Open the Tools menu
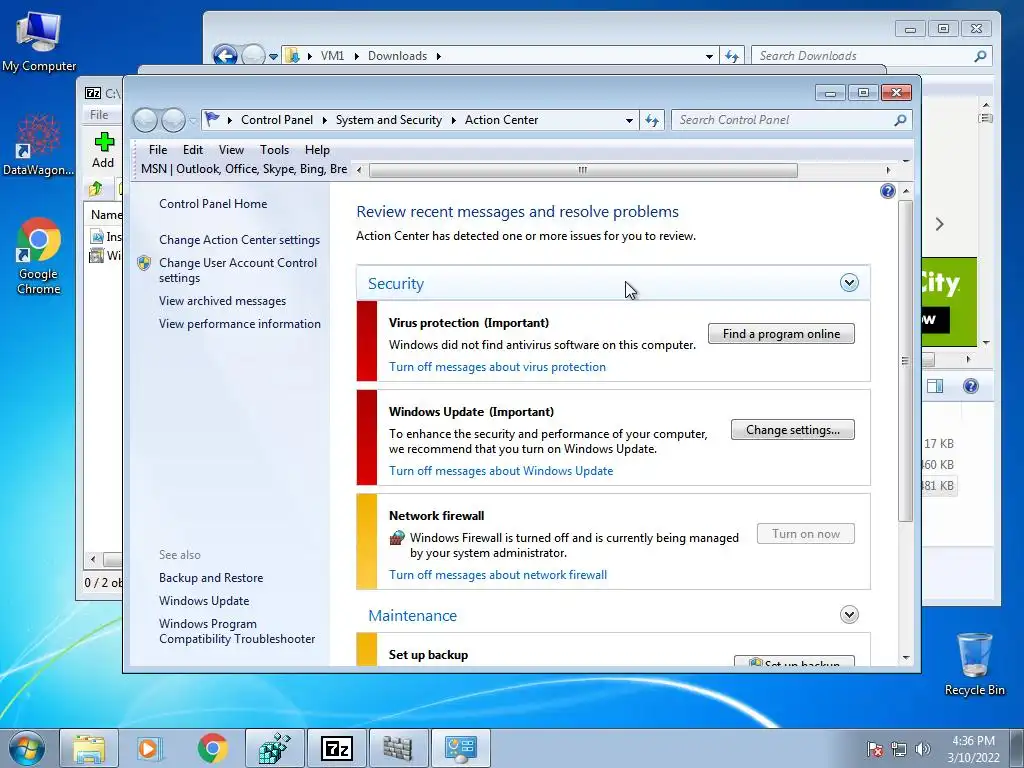Screen dimensions: 1024x768 coord(274,150)
